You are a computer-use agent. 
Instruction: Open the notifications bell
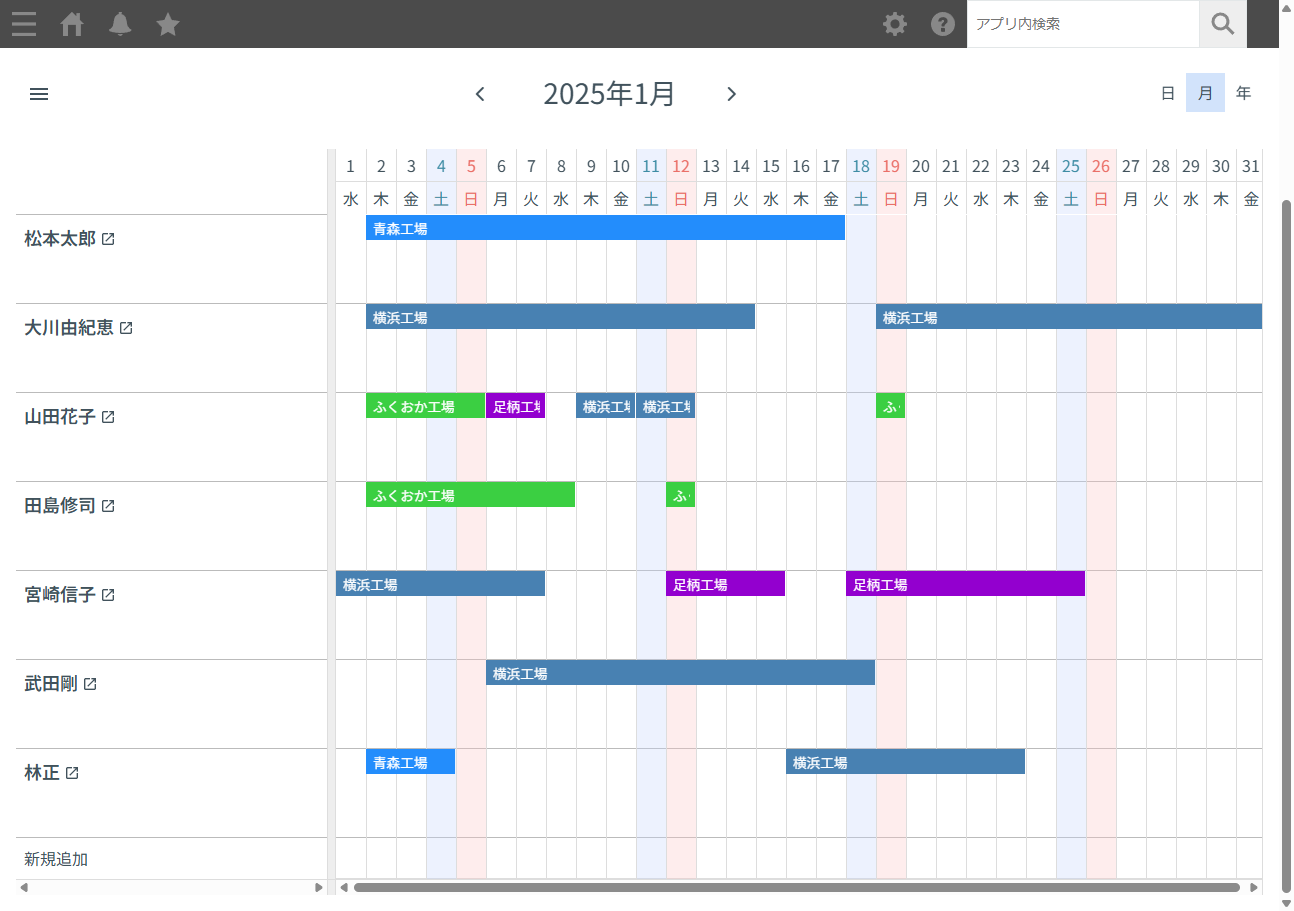point(120,24)
